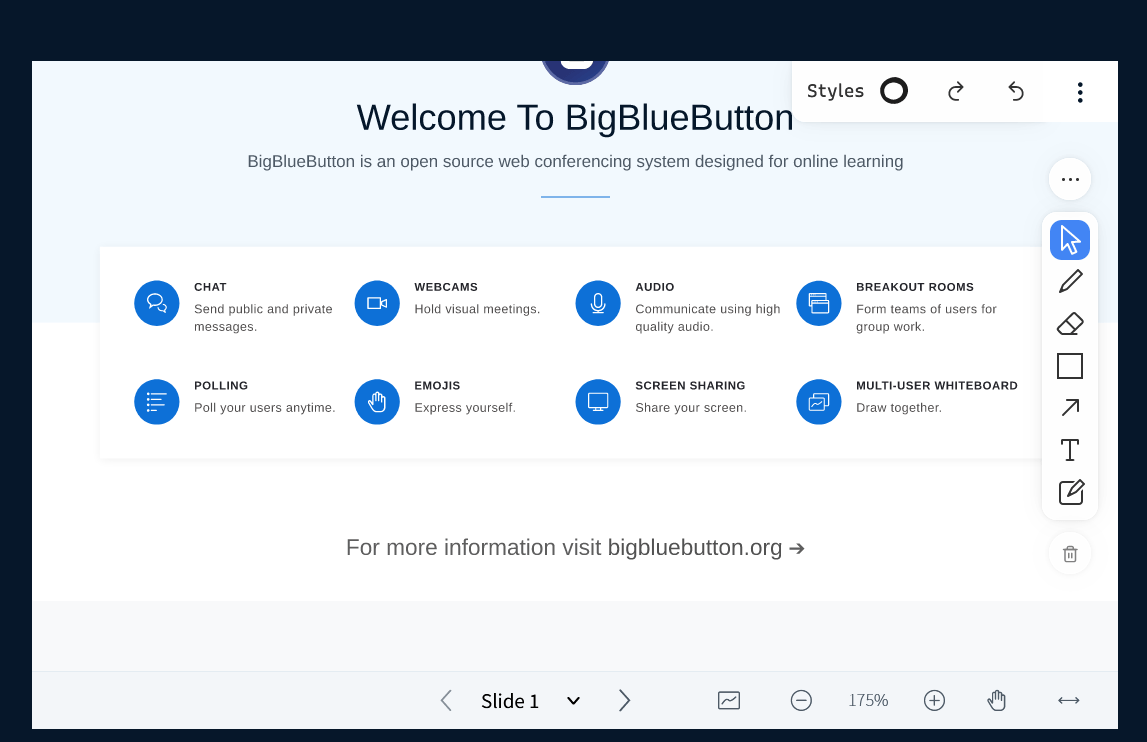The height and width of the screenshot is (742, 1147).
Task: Click the bigbluebutton.org information link text
Action: [695, 547]
